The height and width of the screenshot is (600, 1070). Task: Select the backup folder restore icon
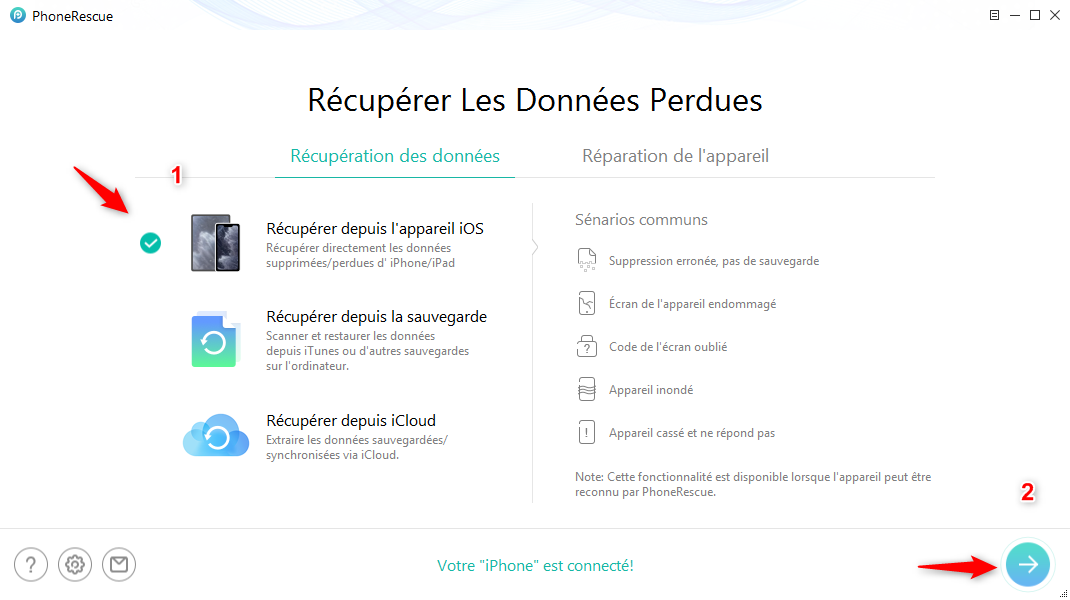[x=215, y=340]
